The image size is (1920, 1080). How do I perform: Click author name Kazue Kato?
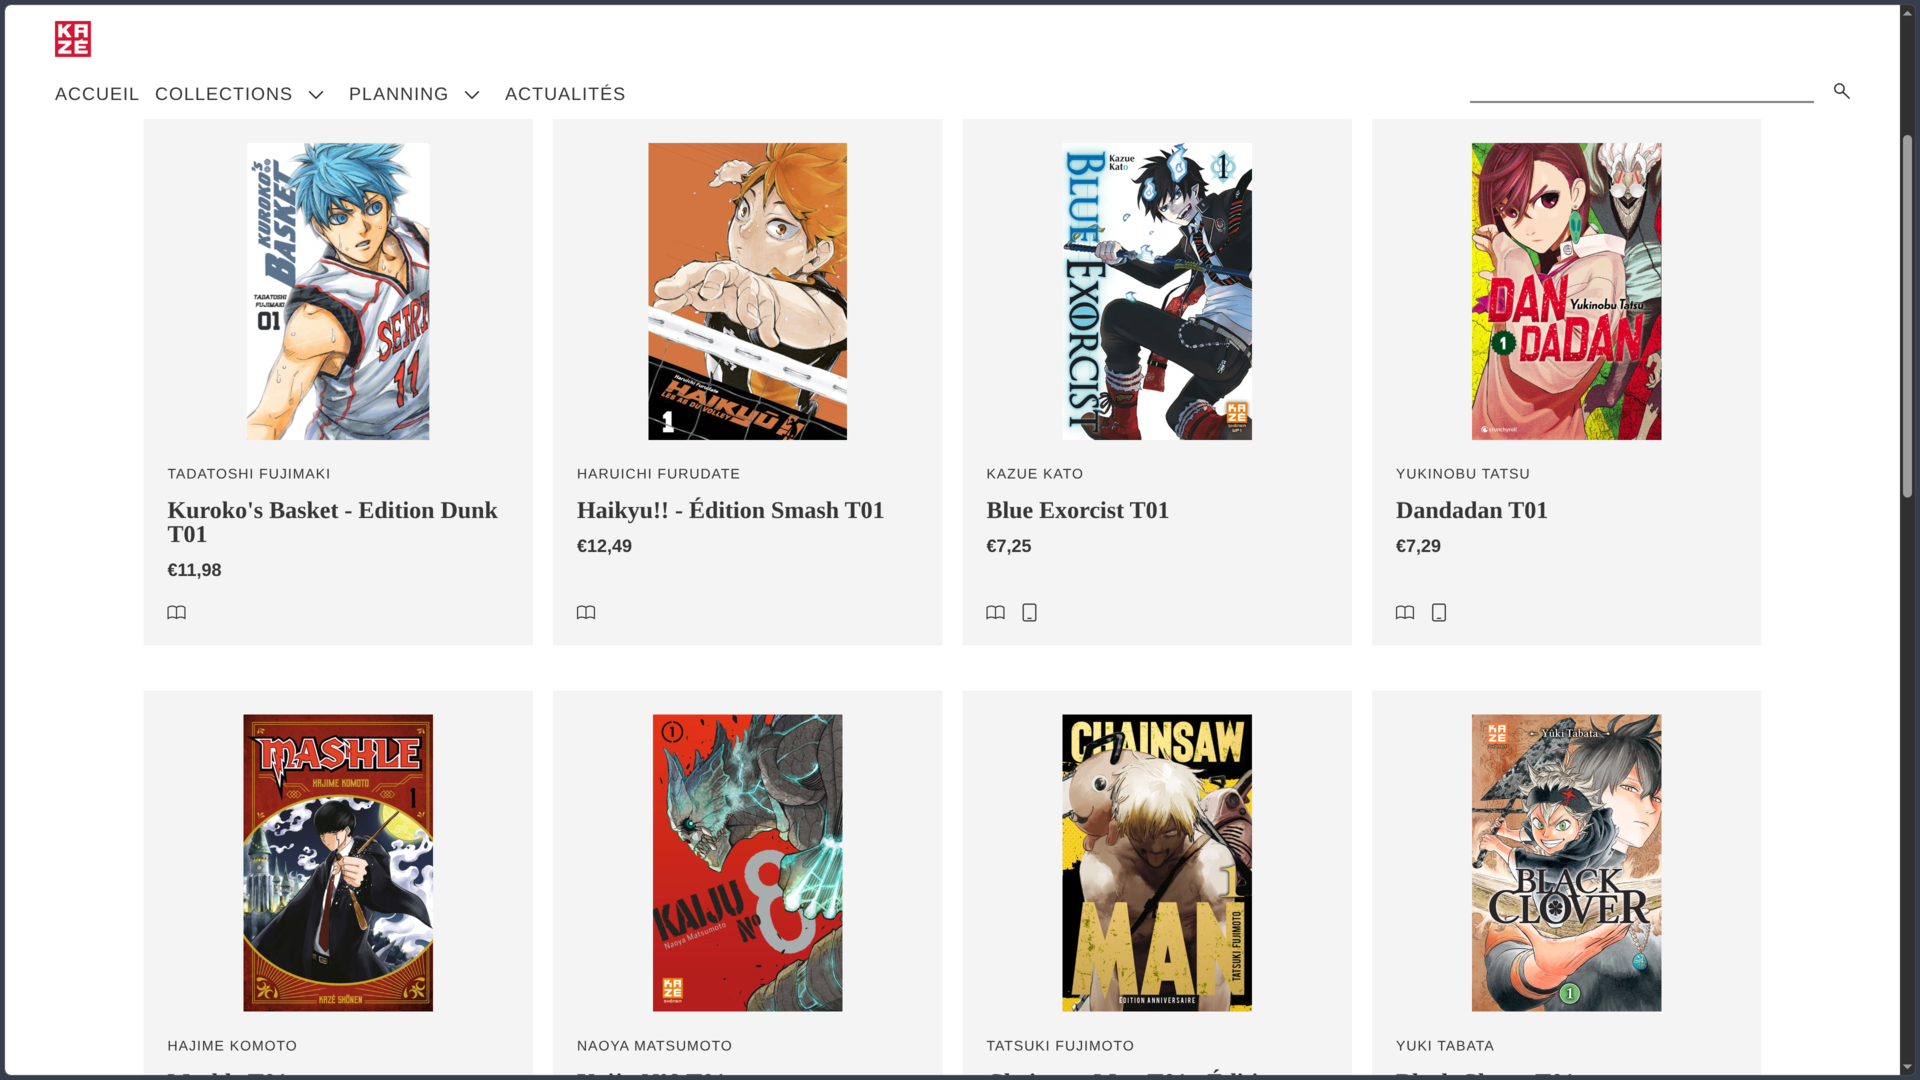1035,474
